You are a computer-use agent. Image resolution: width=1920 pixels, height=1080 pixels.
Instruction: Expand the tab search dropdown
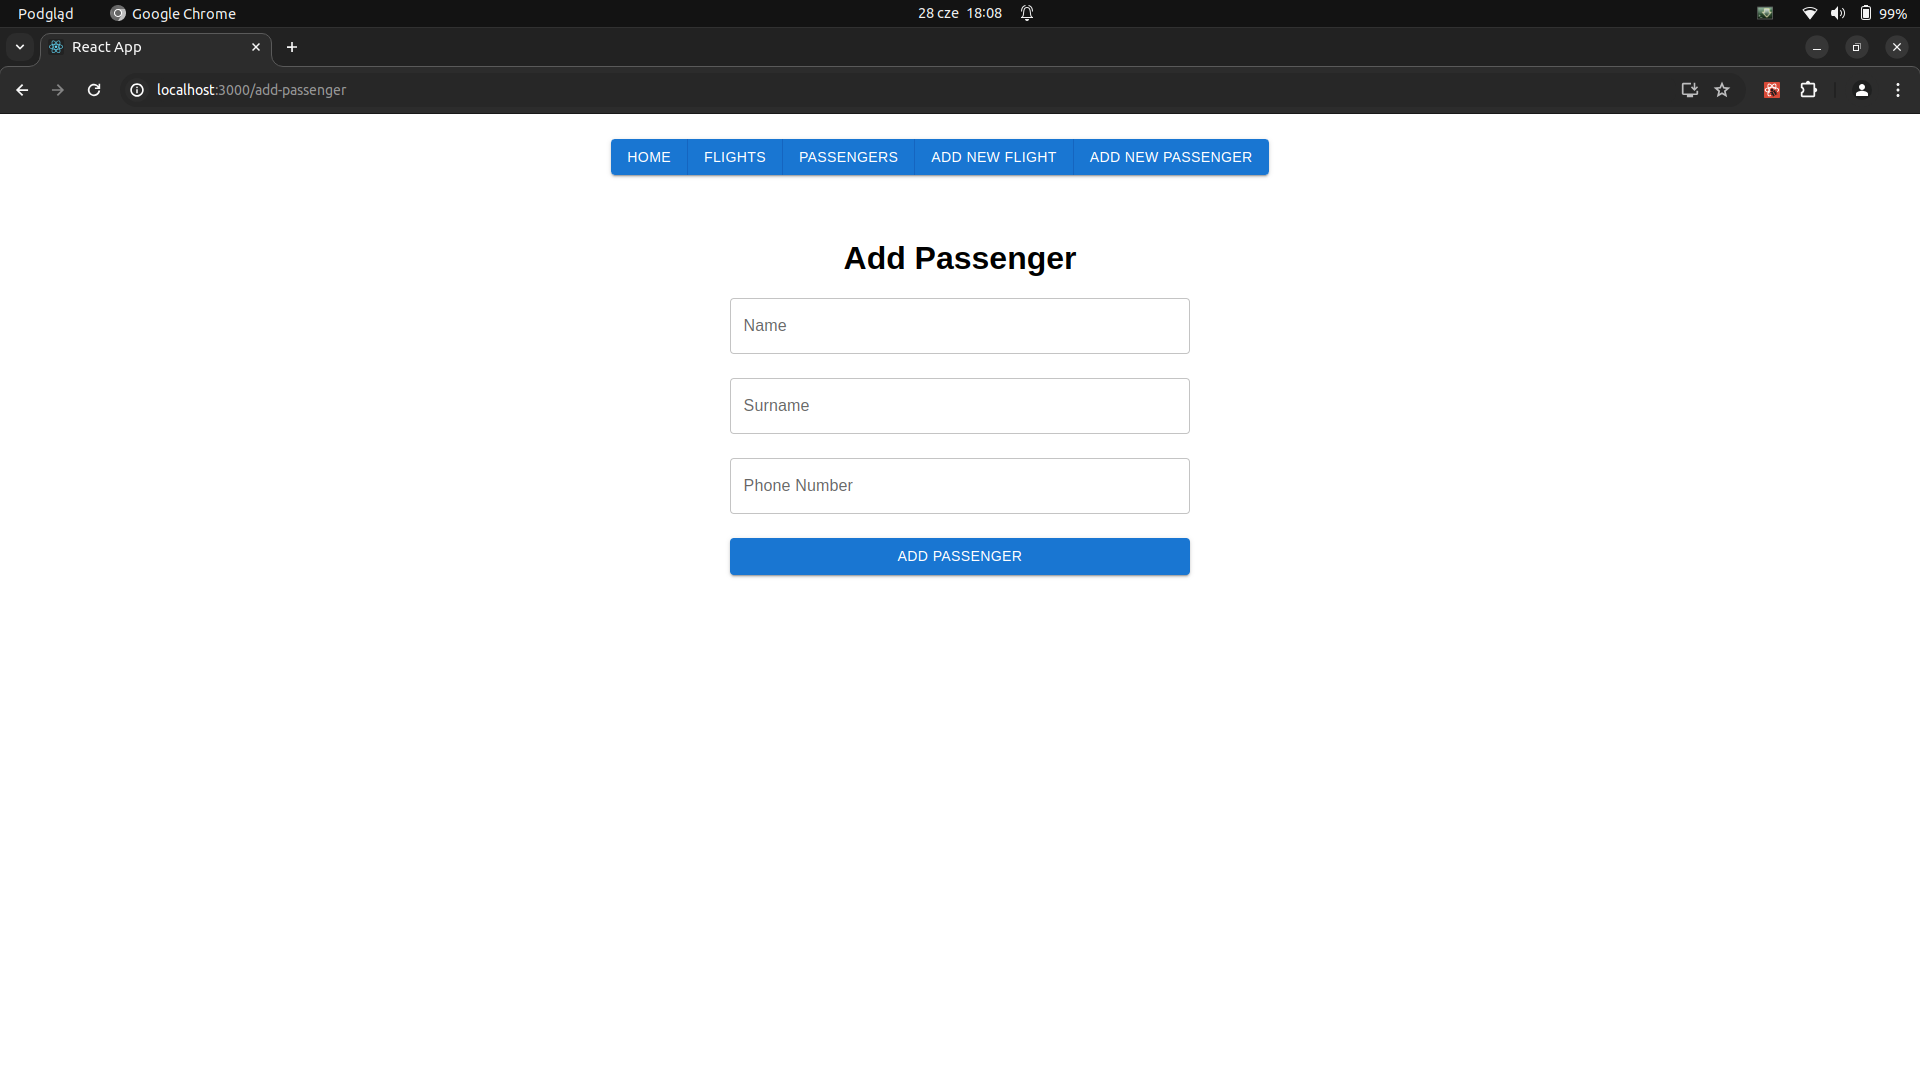(x=20, y=47)
